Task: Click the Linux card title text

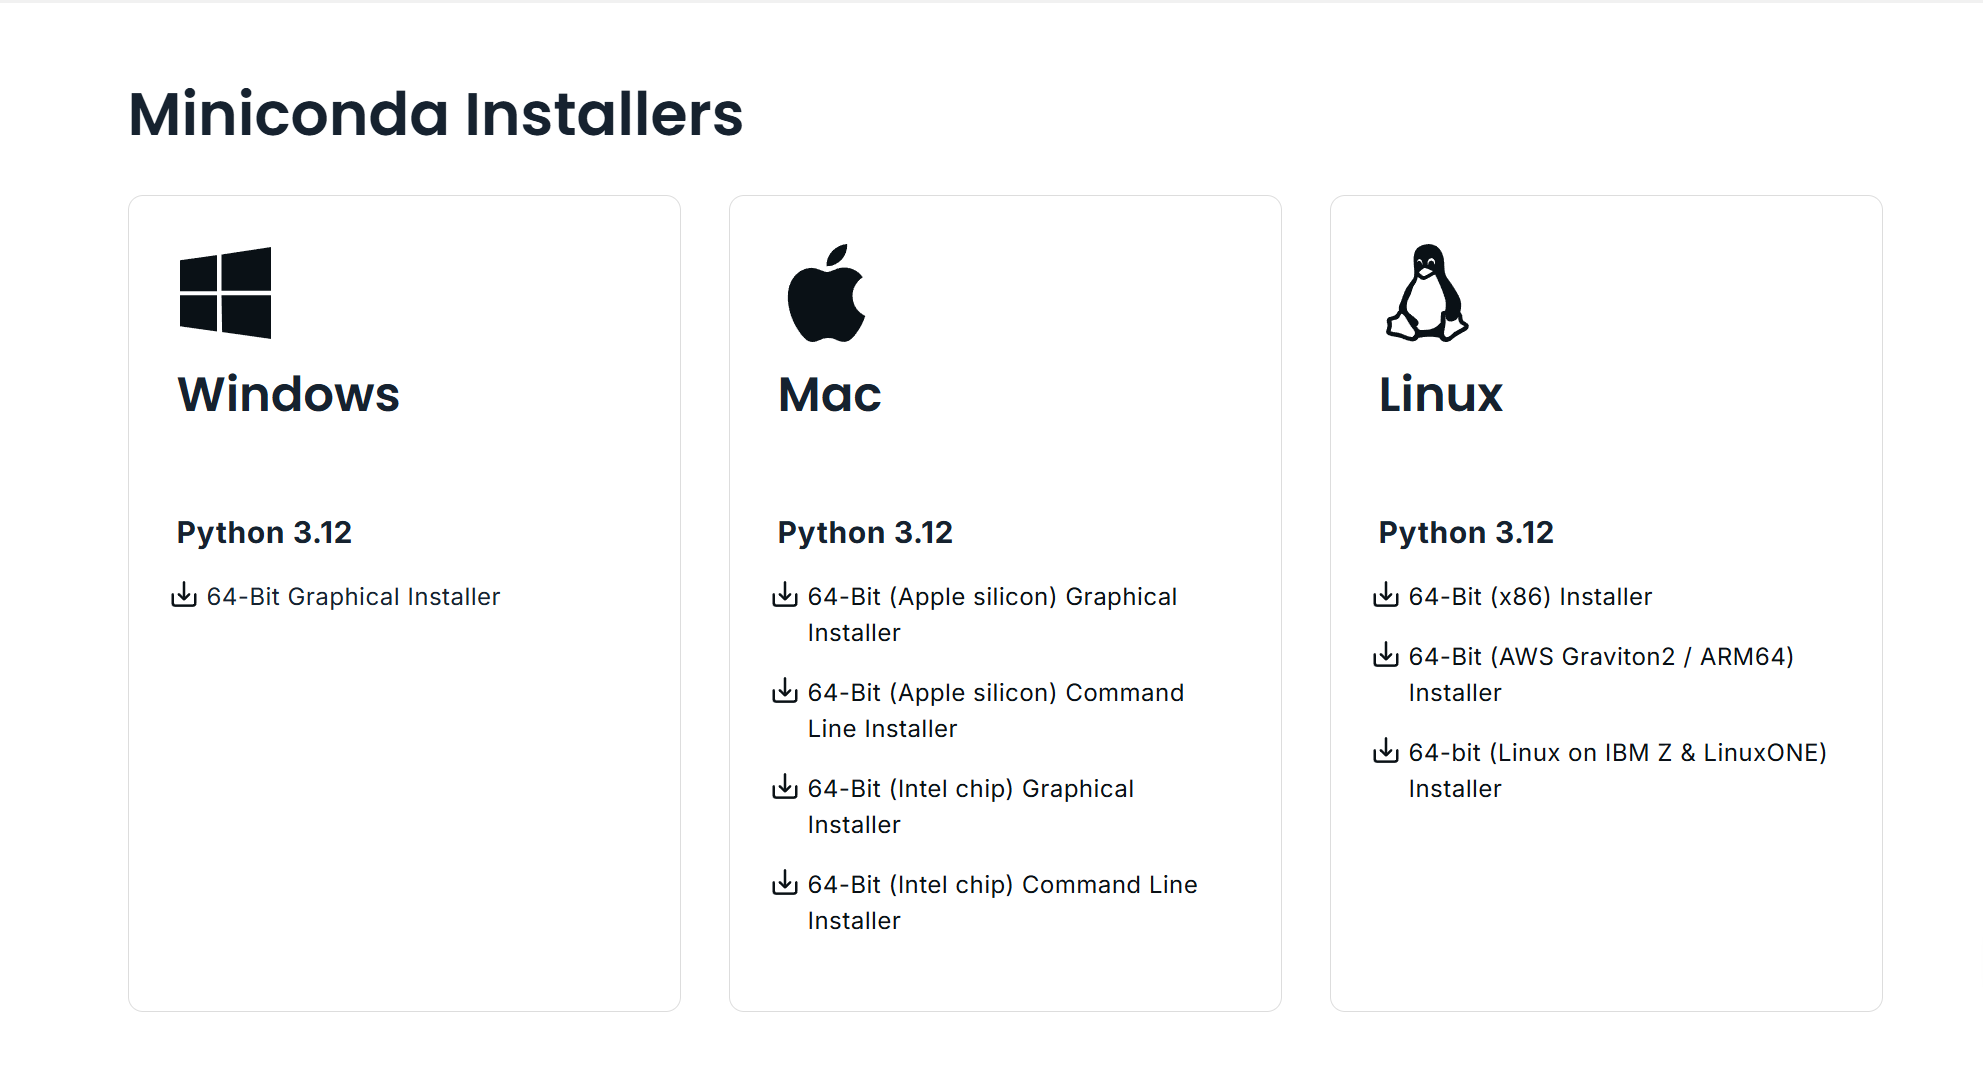Action: [x=1440, y=394]
